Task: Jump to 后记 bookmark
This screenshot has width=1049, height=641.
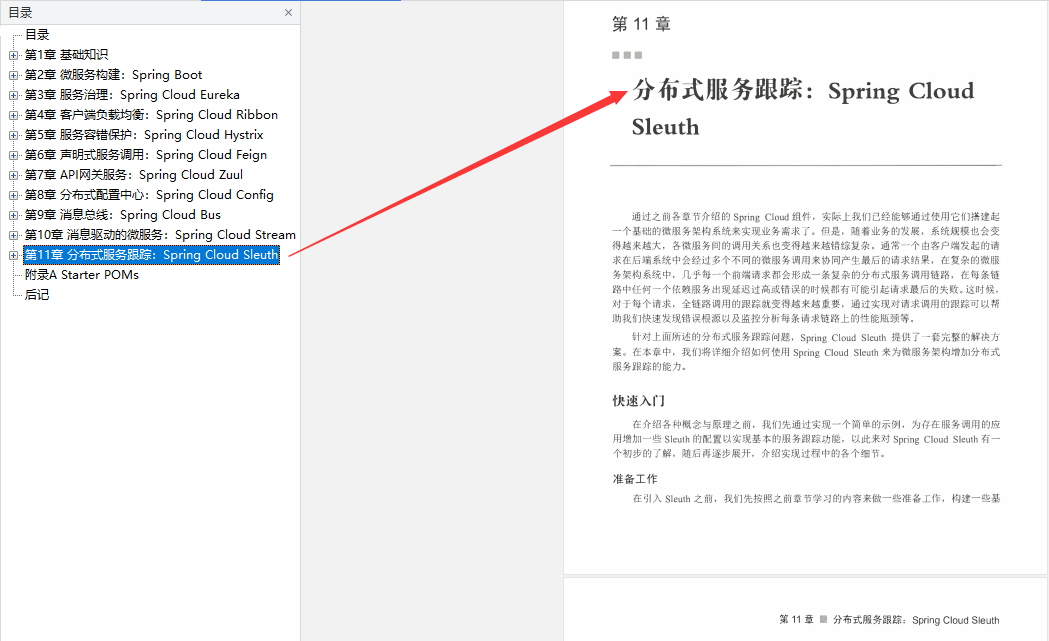Action: [x=37, y=295]
